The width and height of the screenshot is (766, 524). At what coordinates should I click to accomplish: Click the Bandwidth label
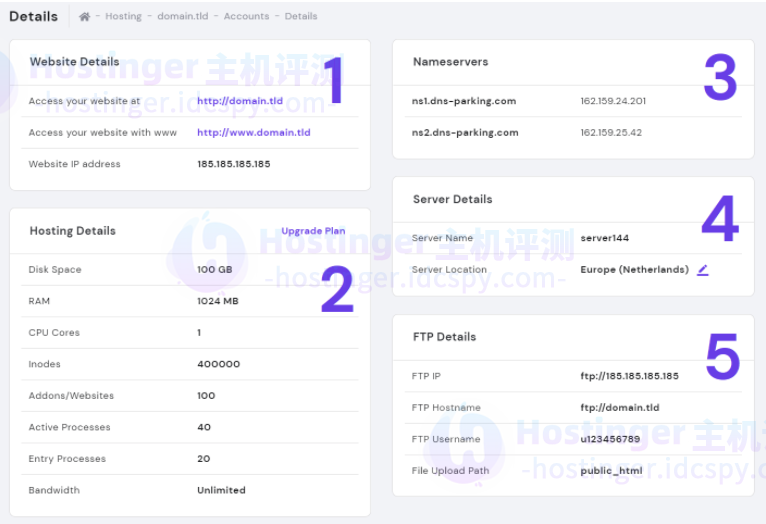click(x=54, y=490)
